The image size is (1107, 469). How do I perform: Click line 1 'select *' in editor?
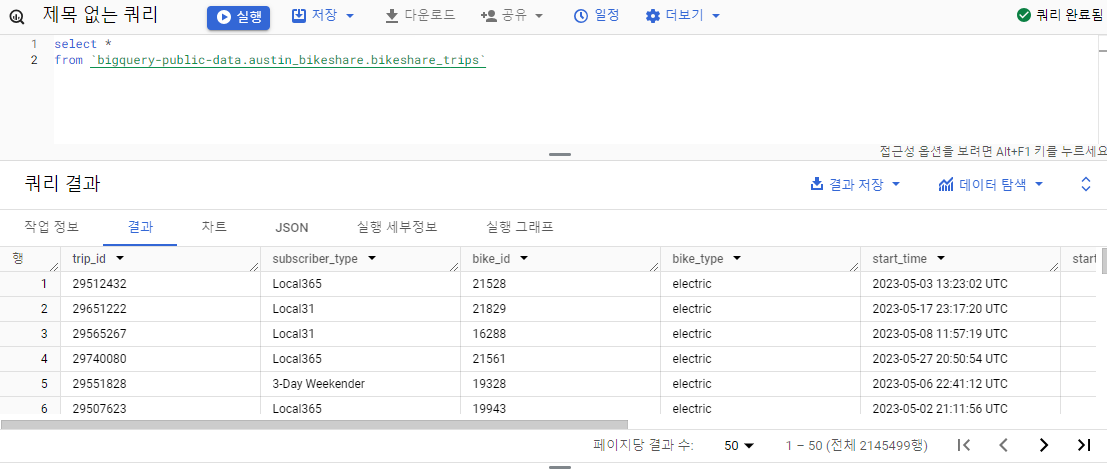tap(83, 44)
